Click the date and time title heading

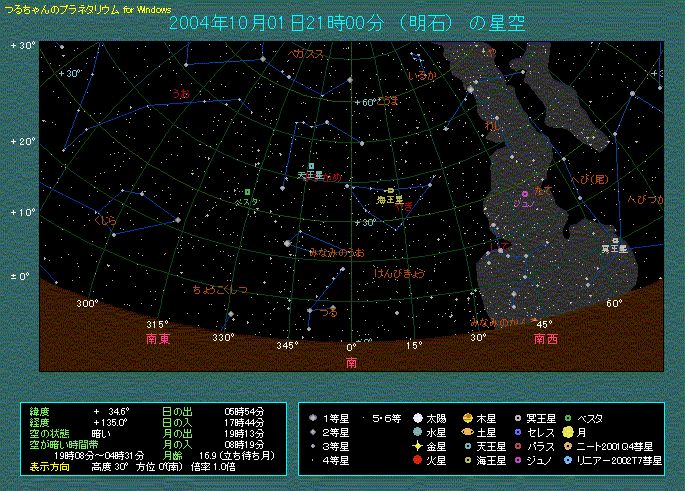click(346, 23)
